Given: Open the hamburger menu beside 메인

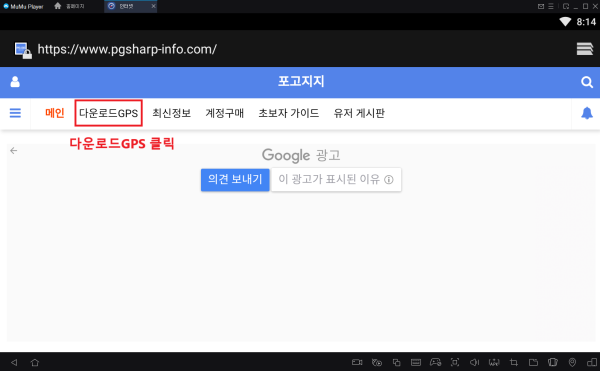Looking at the screenshot, I should 15,113.
